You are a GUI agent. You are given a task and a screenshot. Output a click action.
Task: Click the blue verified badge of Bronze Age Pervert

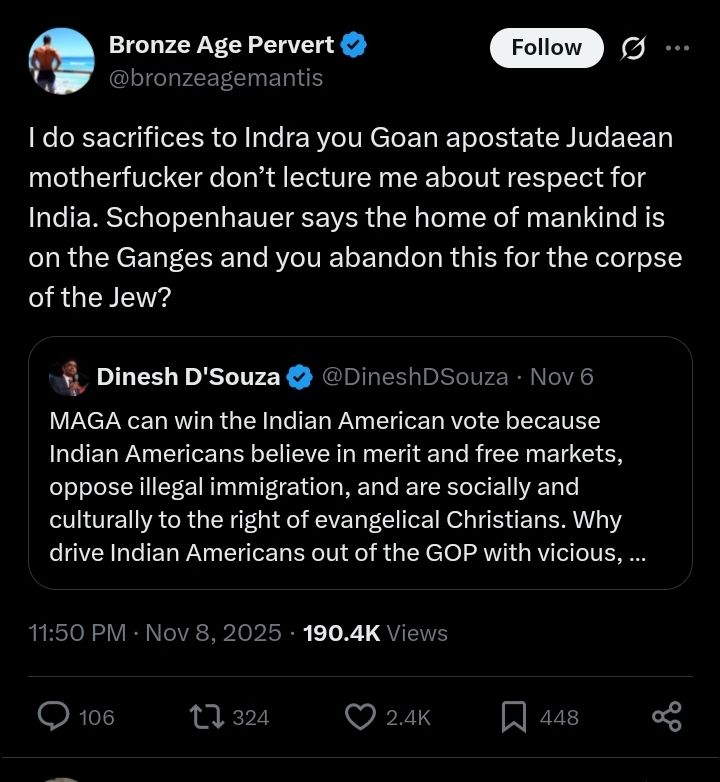pos(354,44)
